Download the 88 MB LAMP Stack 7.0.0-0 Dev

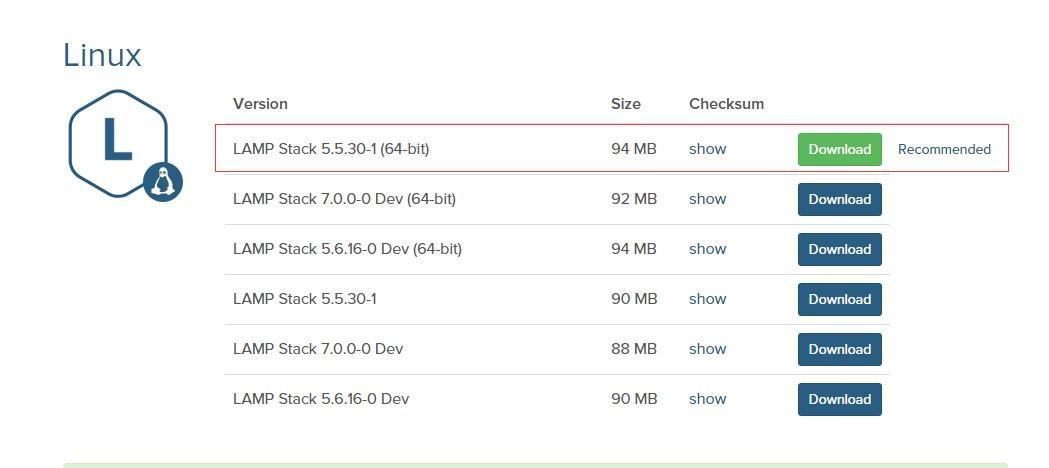[840, 349]
